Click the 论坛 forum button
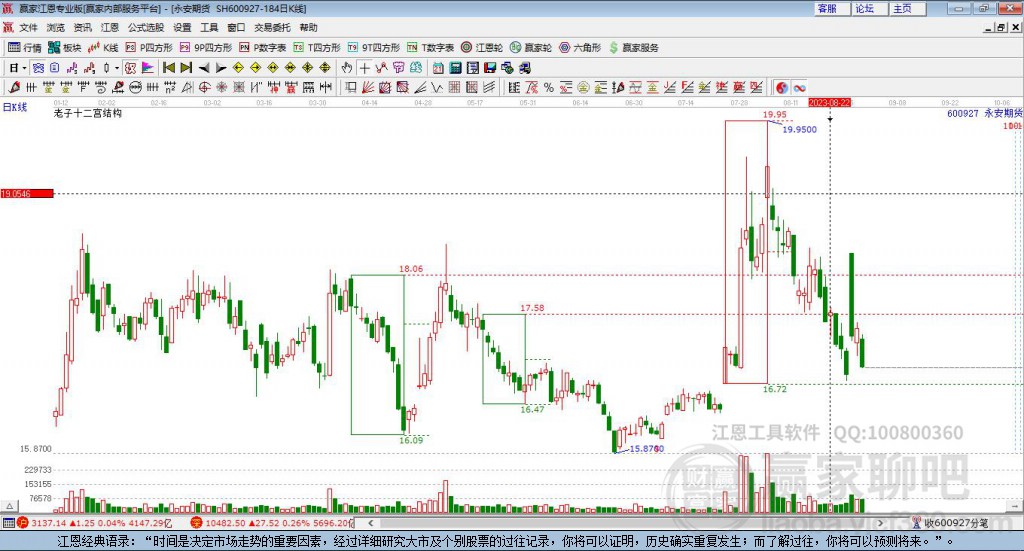This screenshot has width=1024, height=551. click(870, 8)
